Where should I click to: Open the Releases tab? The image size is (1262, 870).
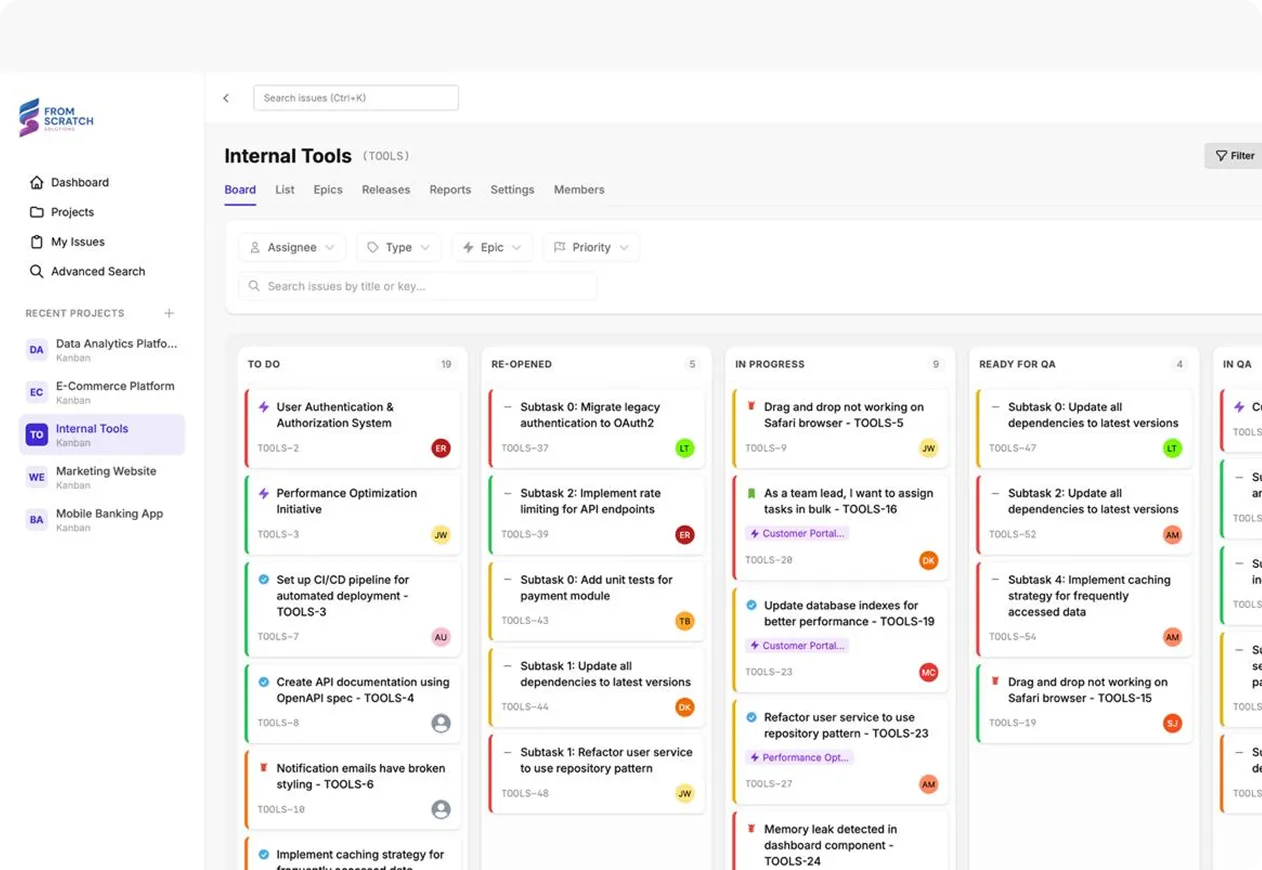[386, 189]
